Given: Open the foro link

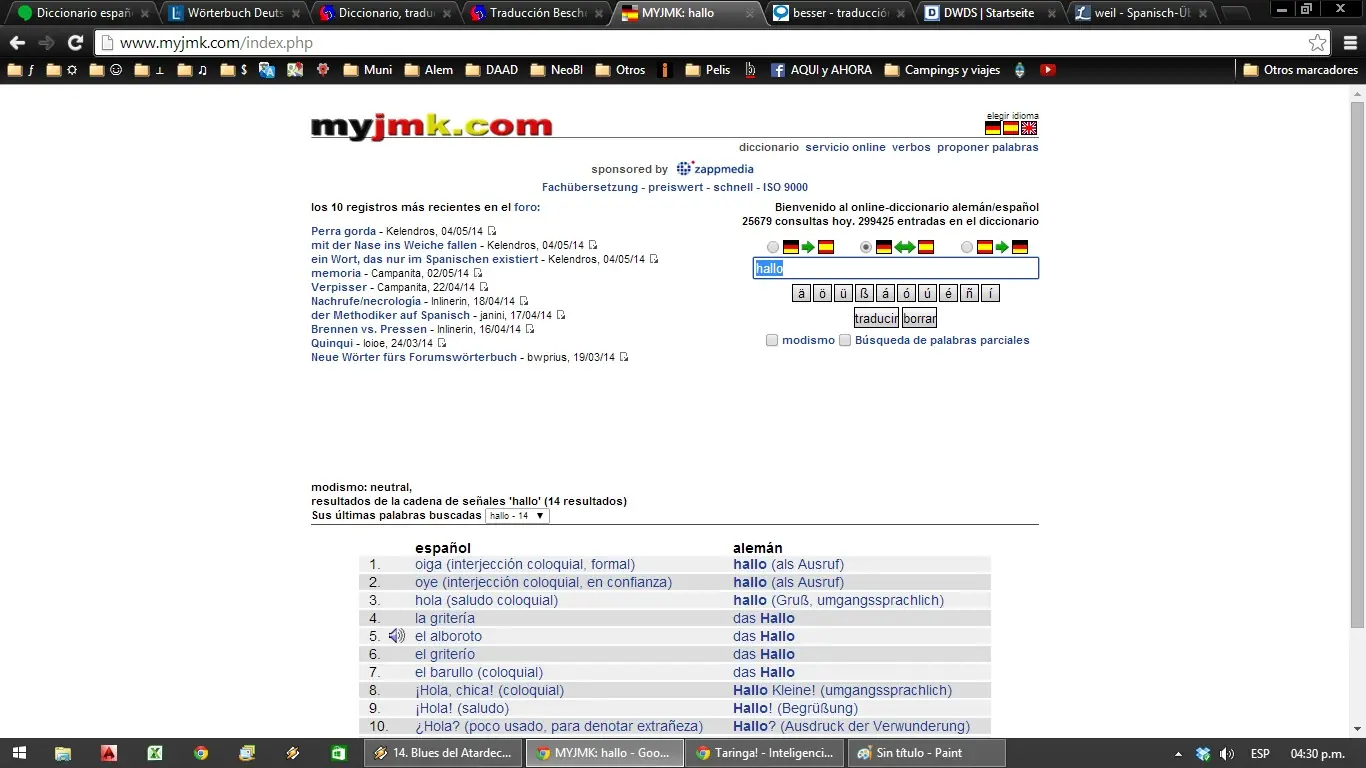Looking at the screenshot, I should (x=525, y=207).
